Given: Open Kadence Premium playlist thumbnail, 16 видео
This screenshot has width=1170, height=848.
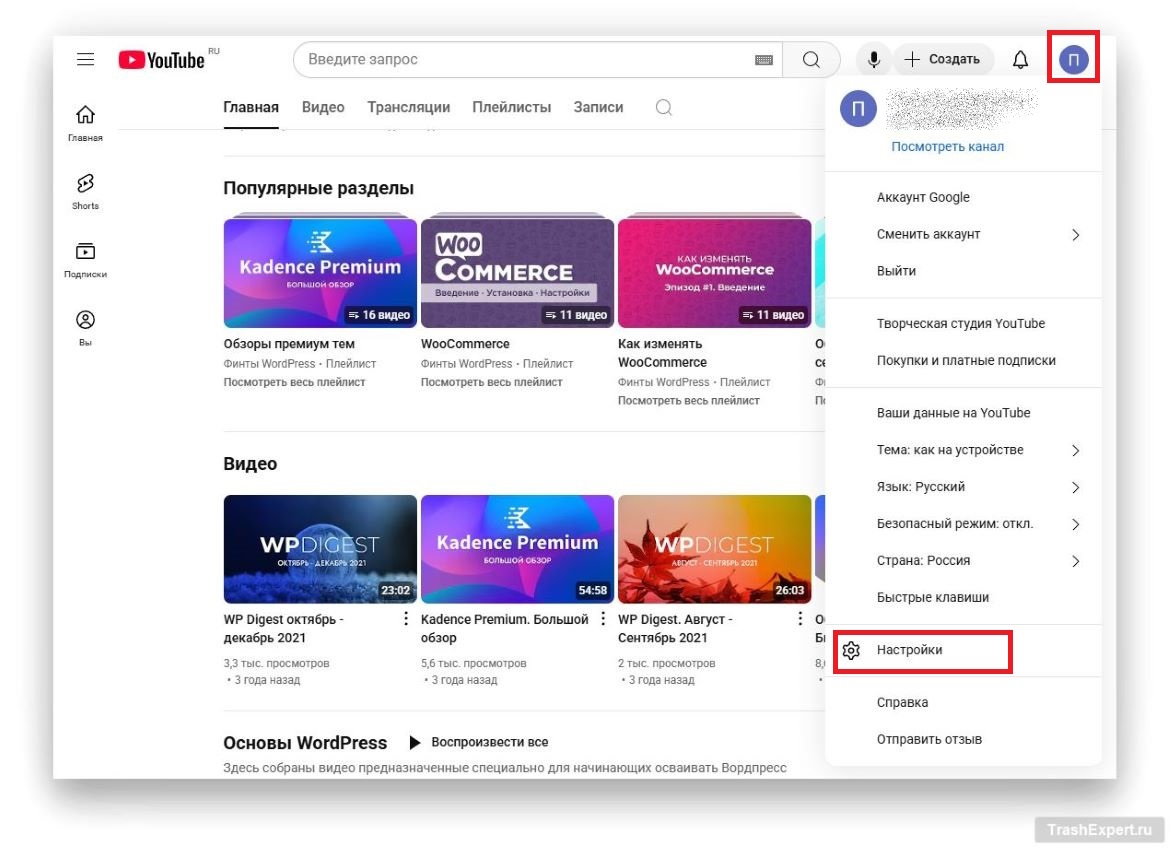Looking at the screenshot, I should [320, 272].
